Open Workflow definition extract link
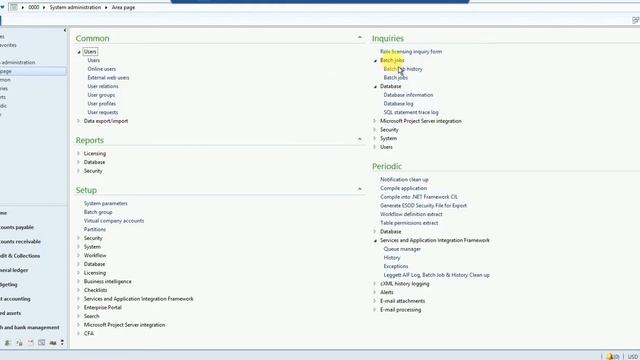The image size is (640, 360). pos(411,214)
